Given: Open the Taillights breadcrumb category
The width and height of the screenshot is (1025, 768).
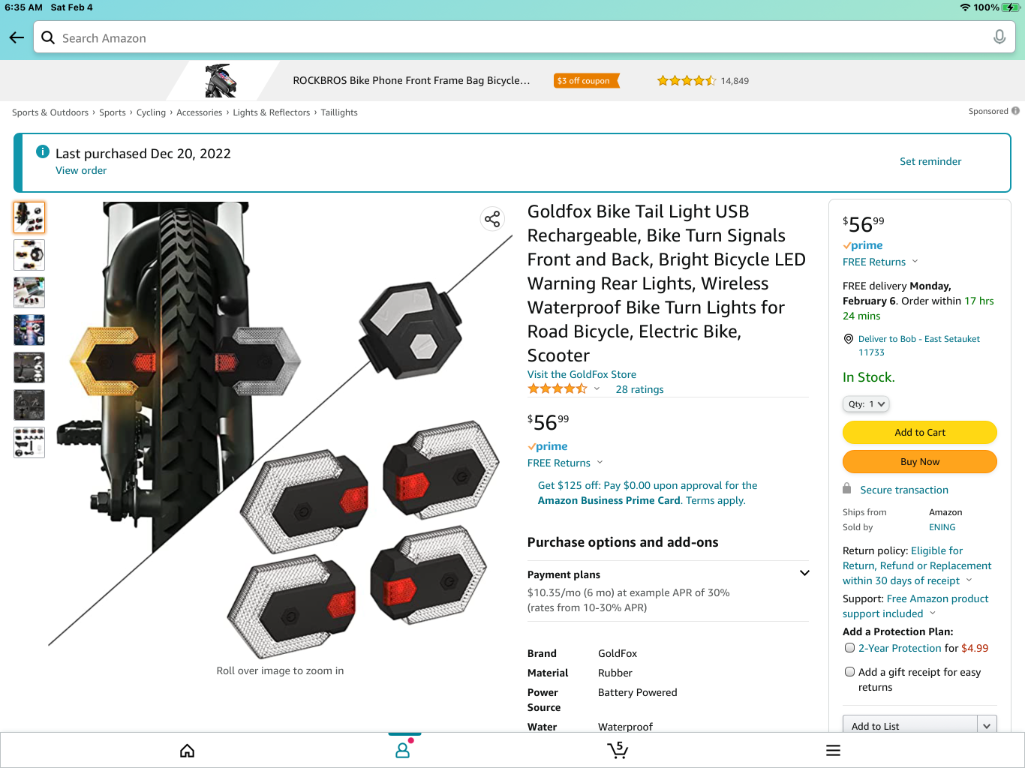Looking at the screenshot, I should [339, 112].
